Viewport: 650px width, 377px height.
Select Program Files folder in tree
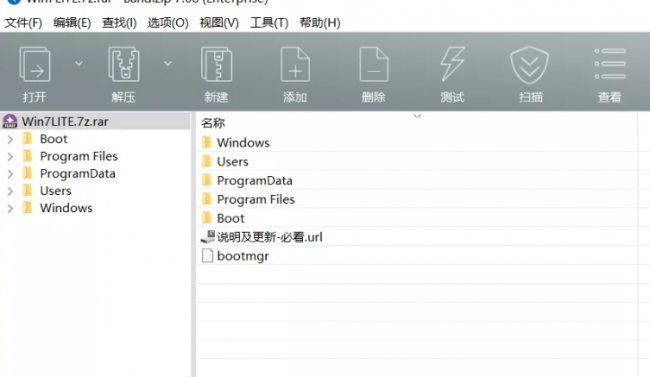point(79,156)
